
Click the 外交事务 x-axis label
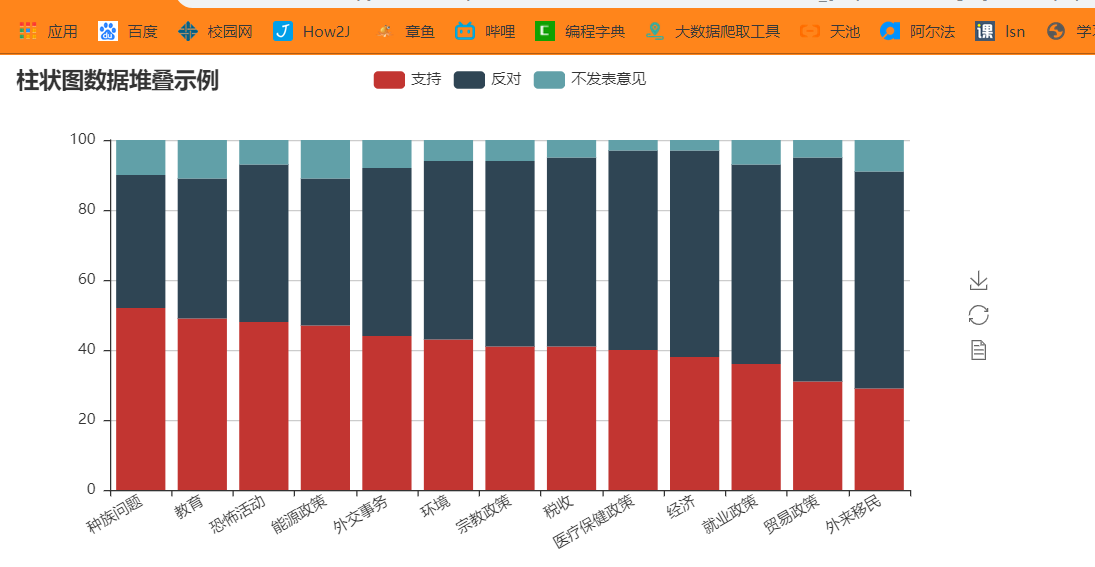tap(361, 515)
